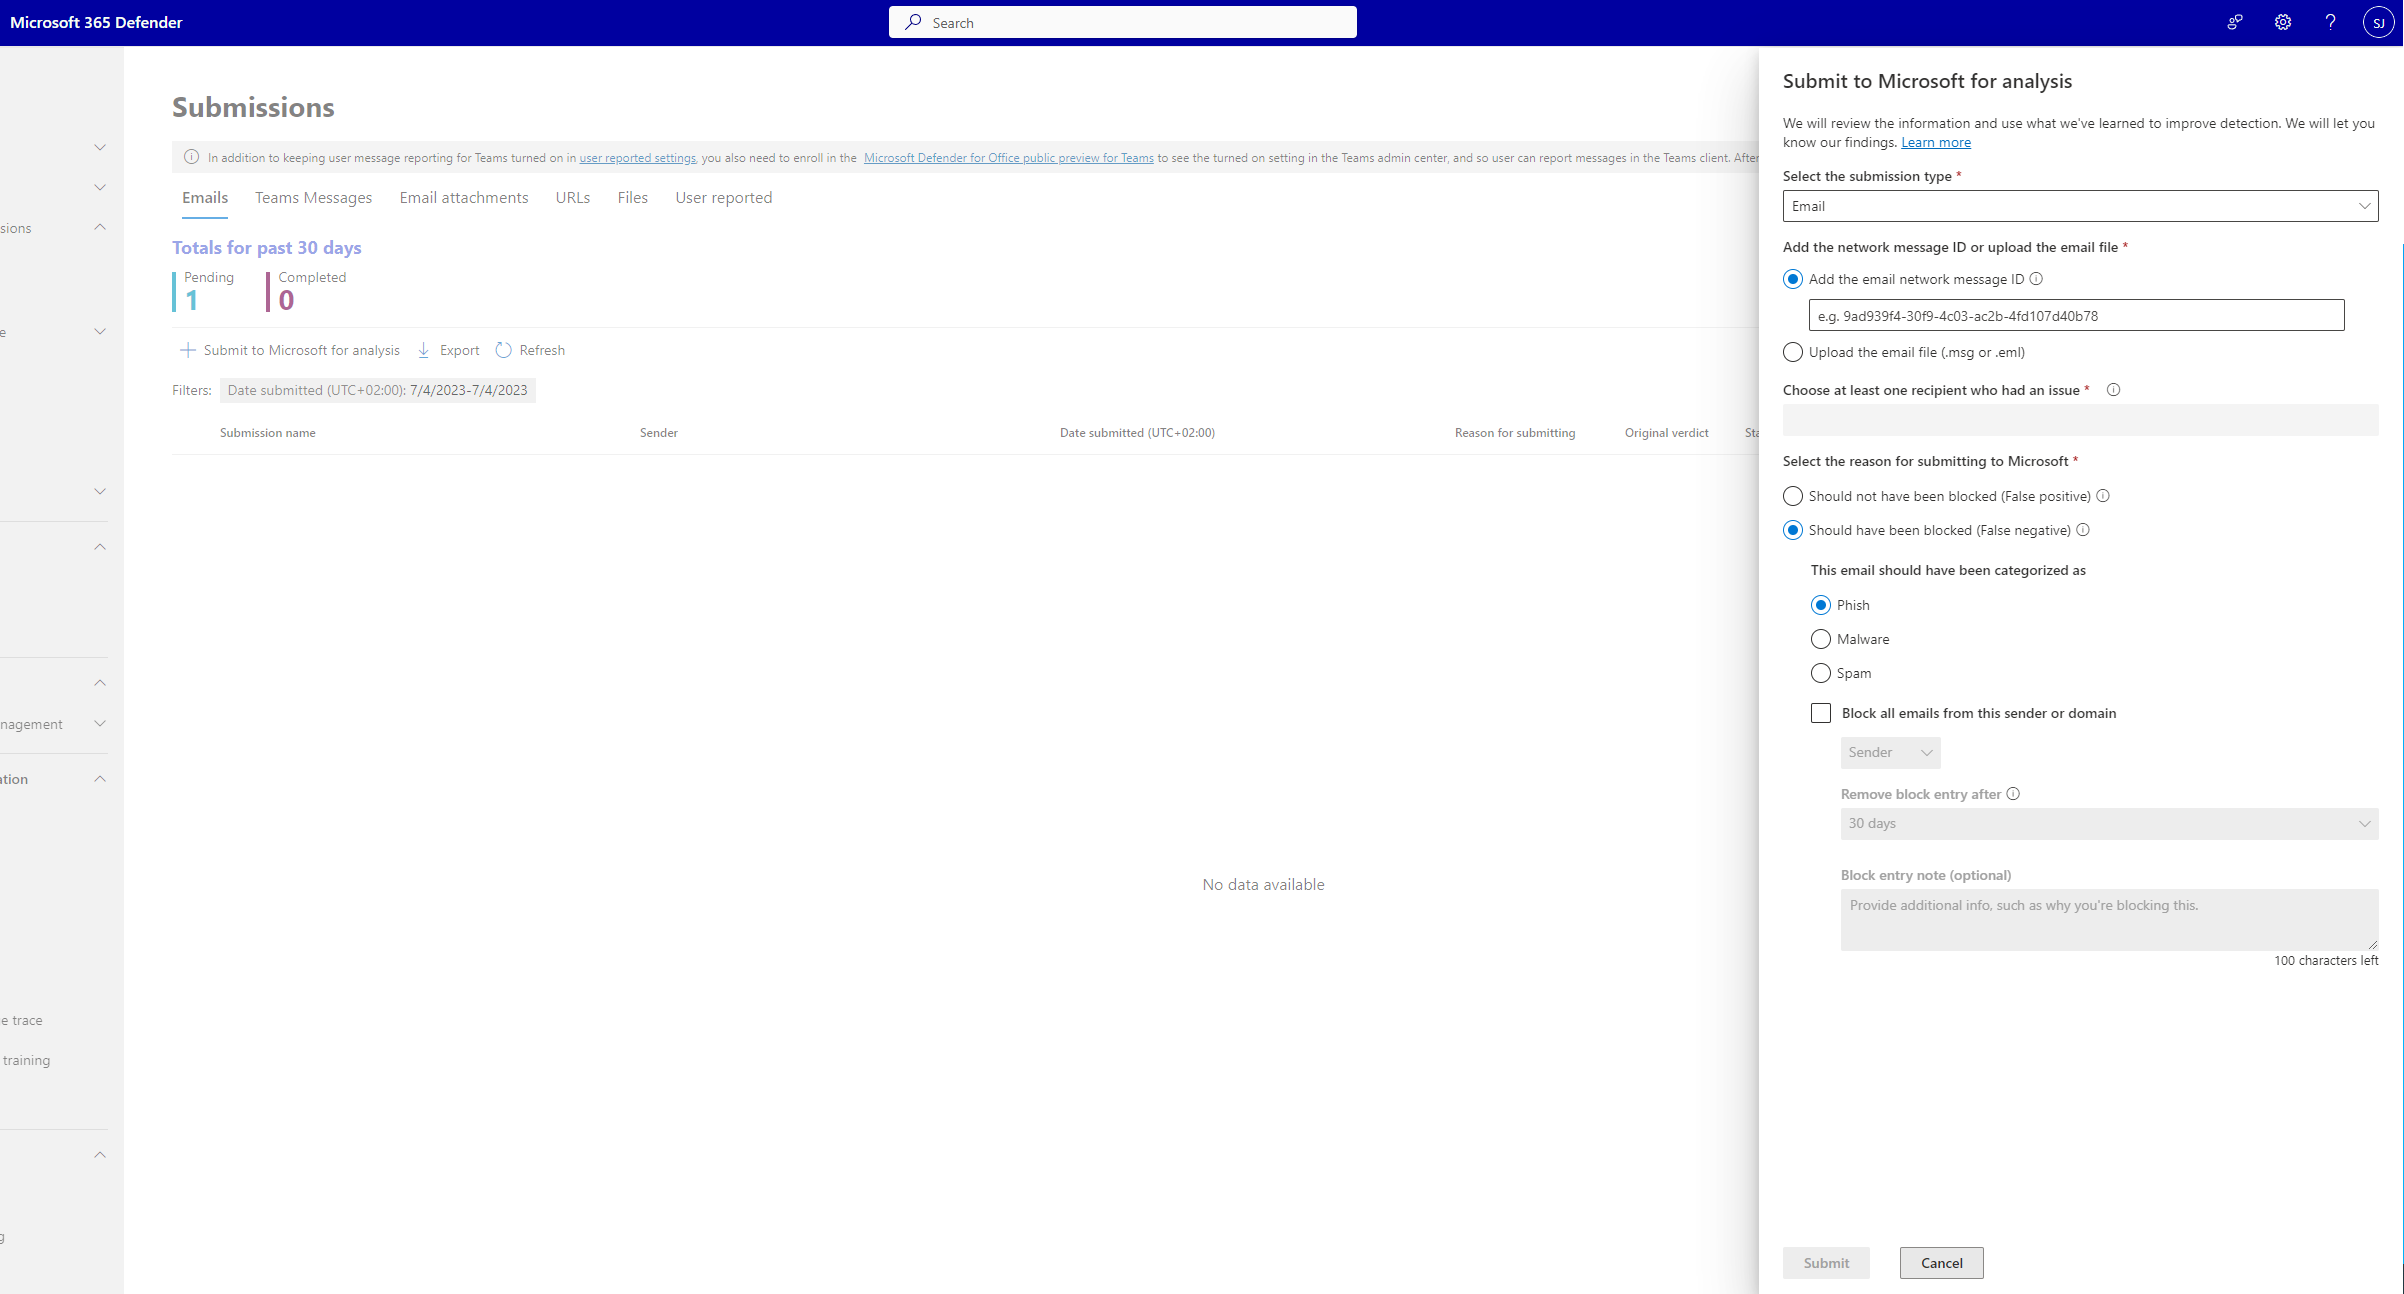The image size is (2404, 1294).
Task: Open the Sender or domain dropdown
Action: 1890,753
